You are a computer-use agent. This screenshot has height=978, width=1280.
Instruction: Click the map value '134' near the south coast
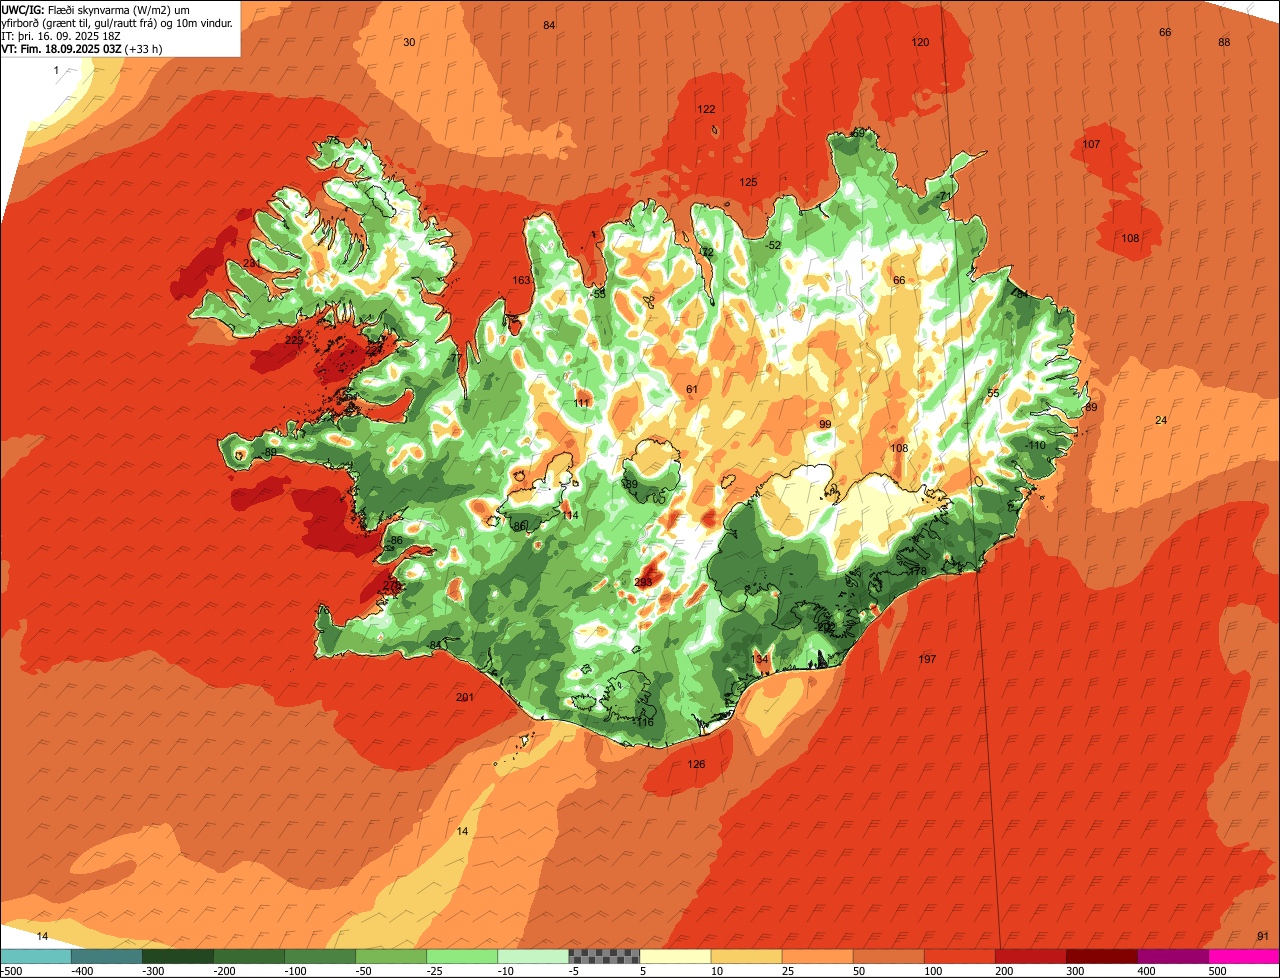click(760, 659)
